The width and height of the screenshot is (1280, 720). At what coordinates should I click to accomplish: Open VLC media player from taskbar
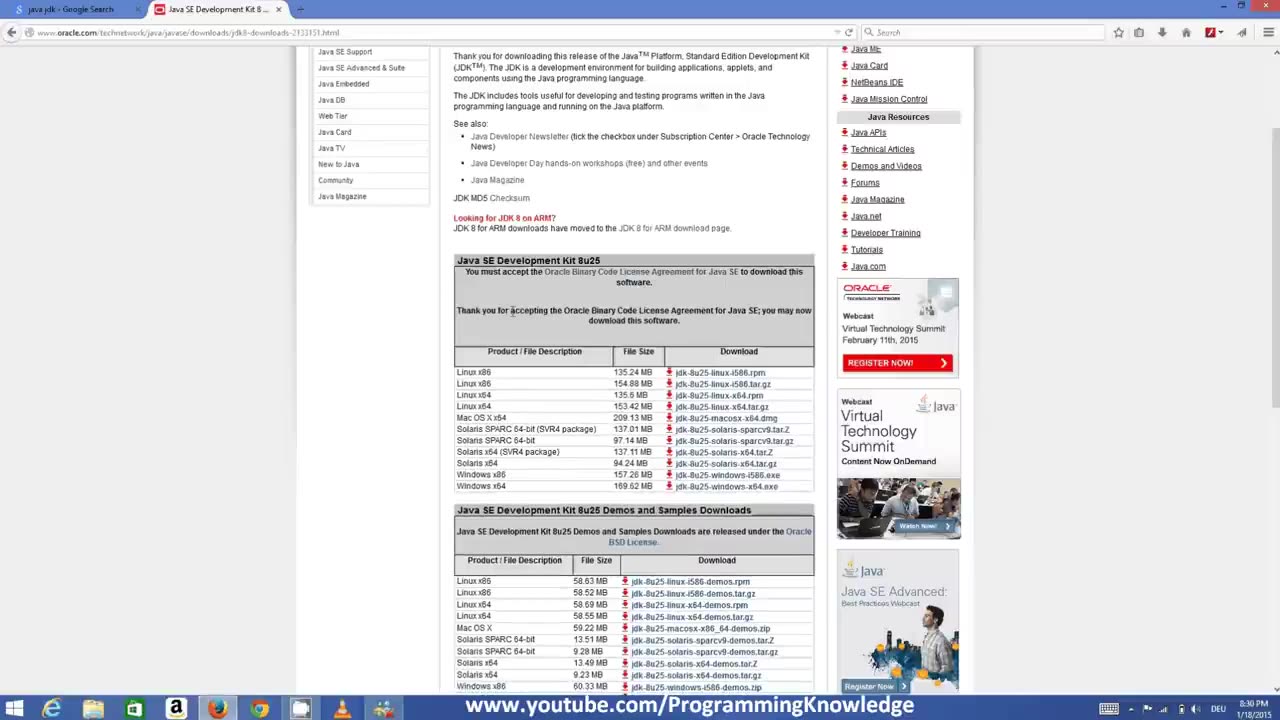342,709
